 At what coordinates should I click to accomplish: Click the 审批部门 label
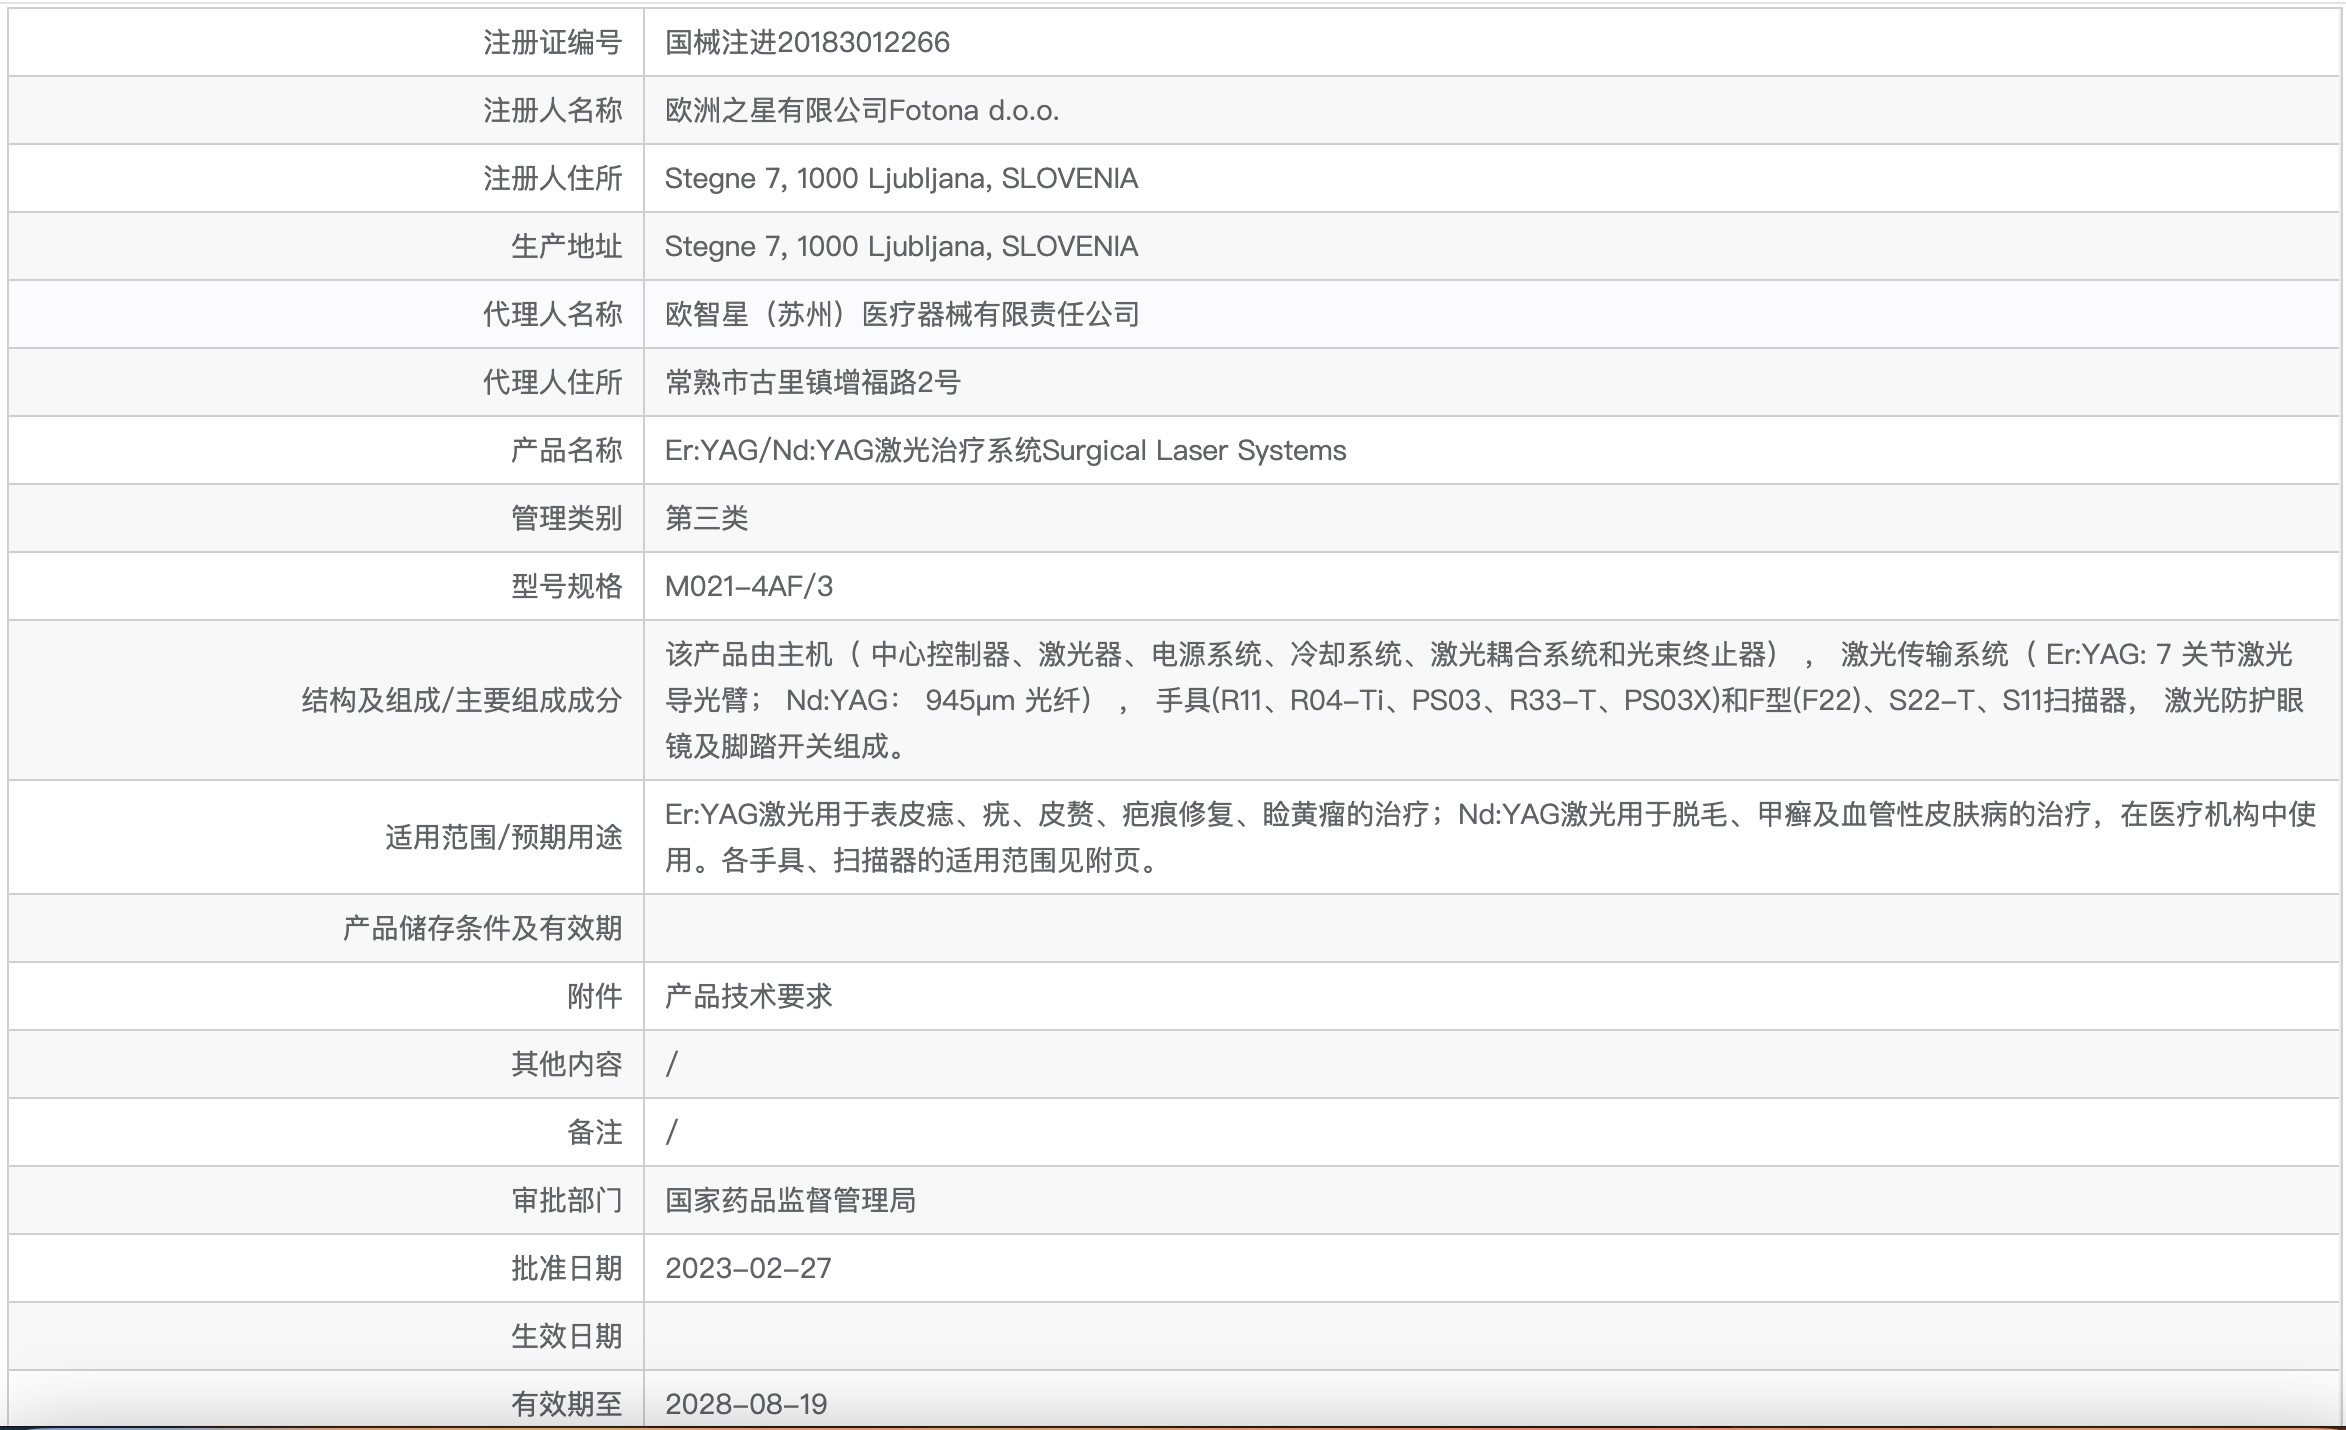tap(566, 1200)
